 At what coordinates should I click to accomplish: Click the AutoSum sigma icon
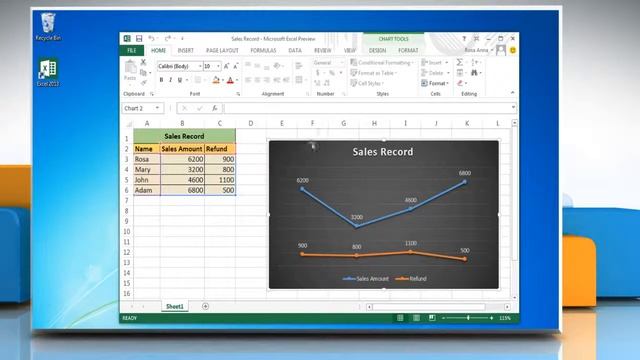click(x=460, y=62)
